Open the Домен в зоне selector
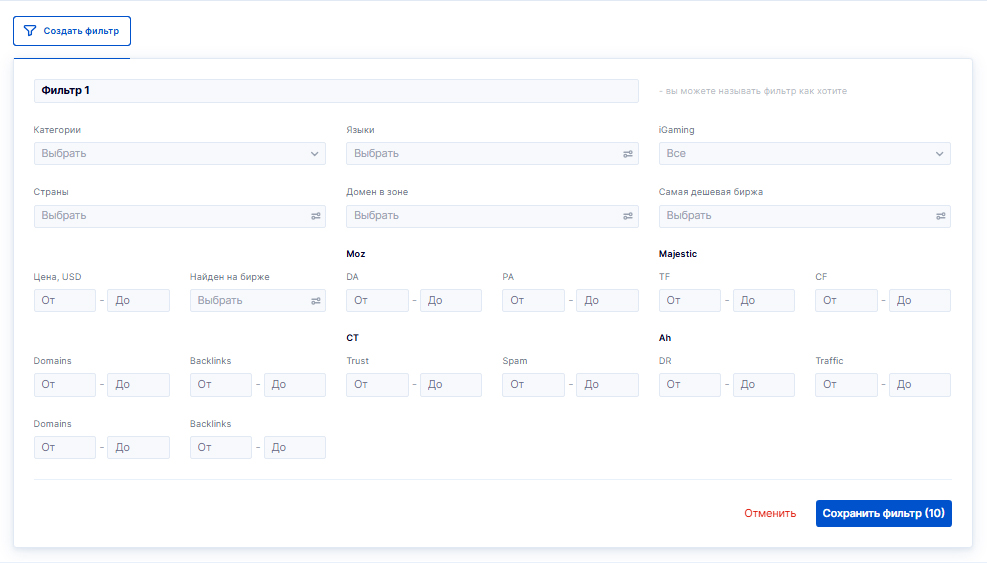Screen dimensions: 987x563 click(492, 216)
